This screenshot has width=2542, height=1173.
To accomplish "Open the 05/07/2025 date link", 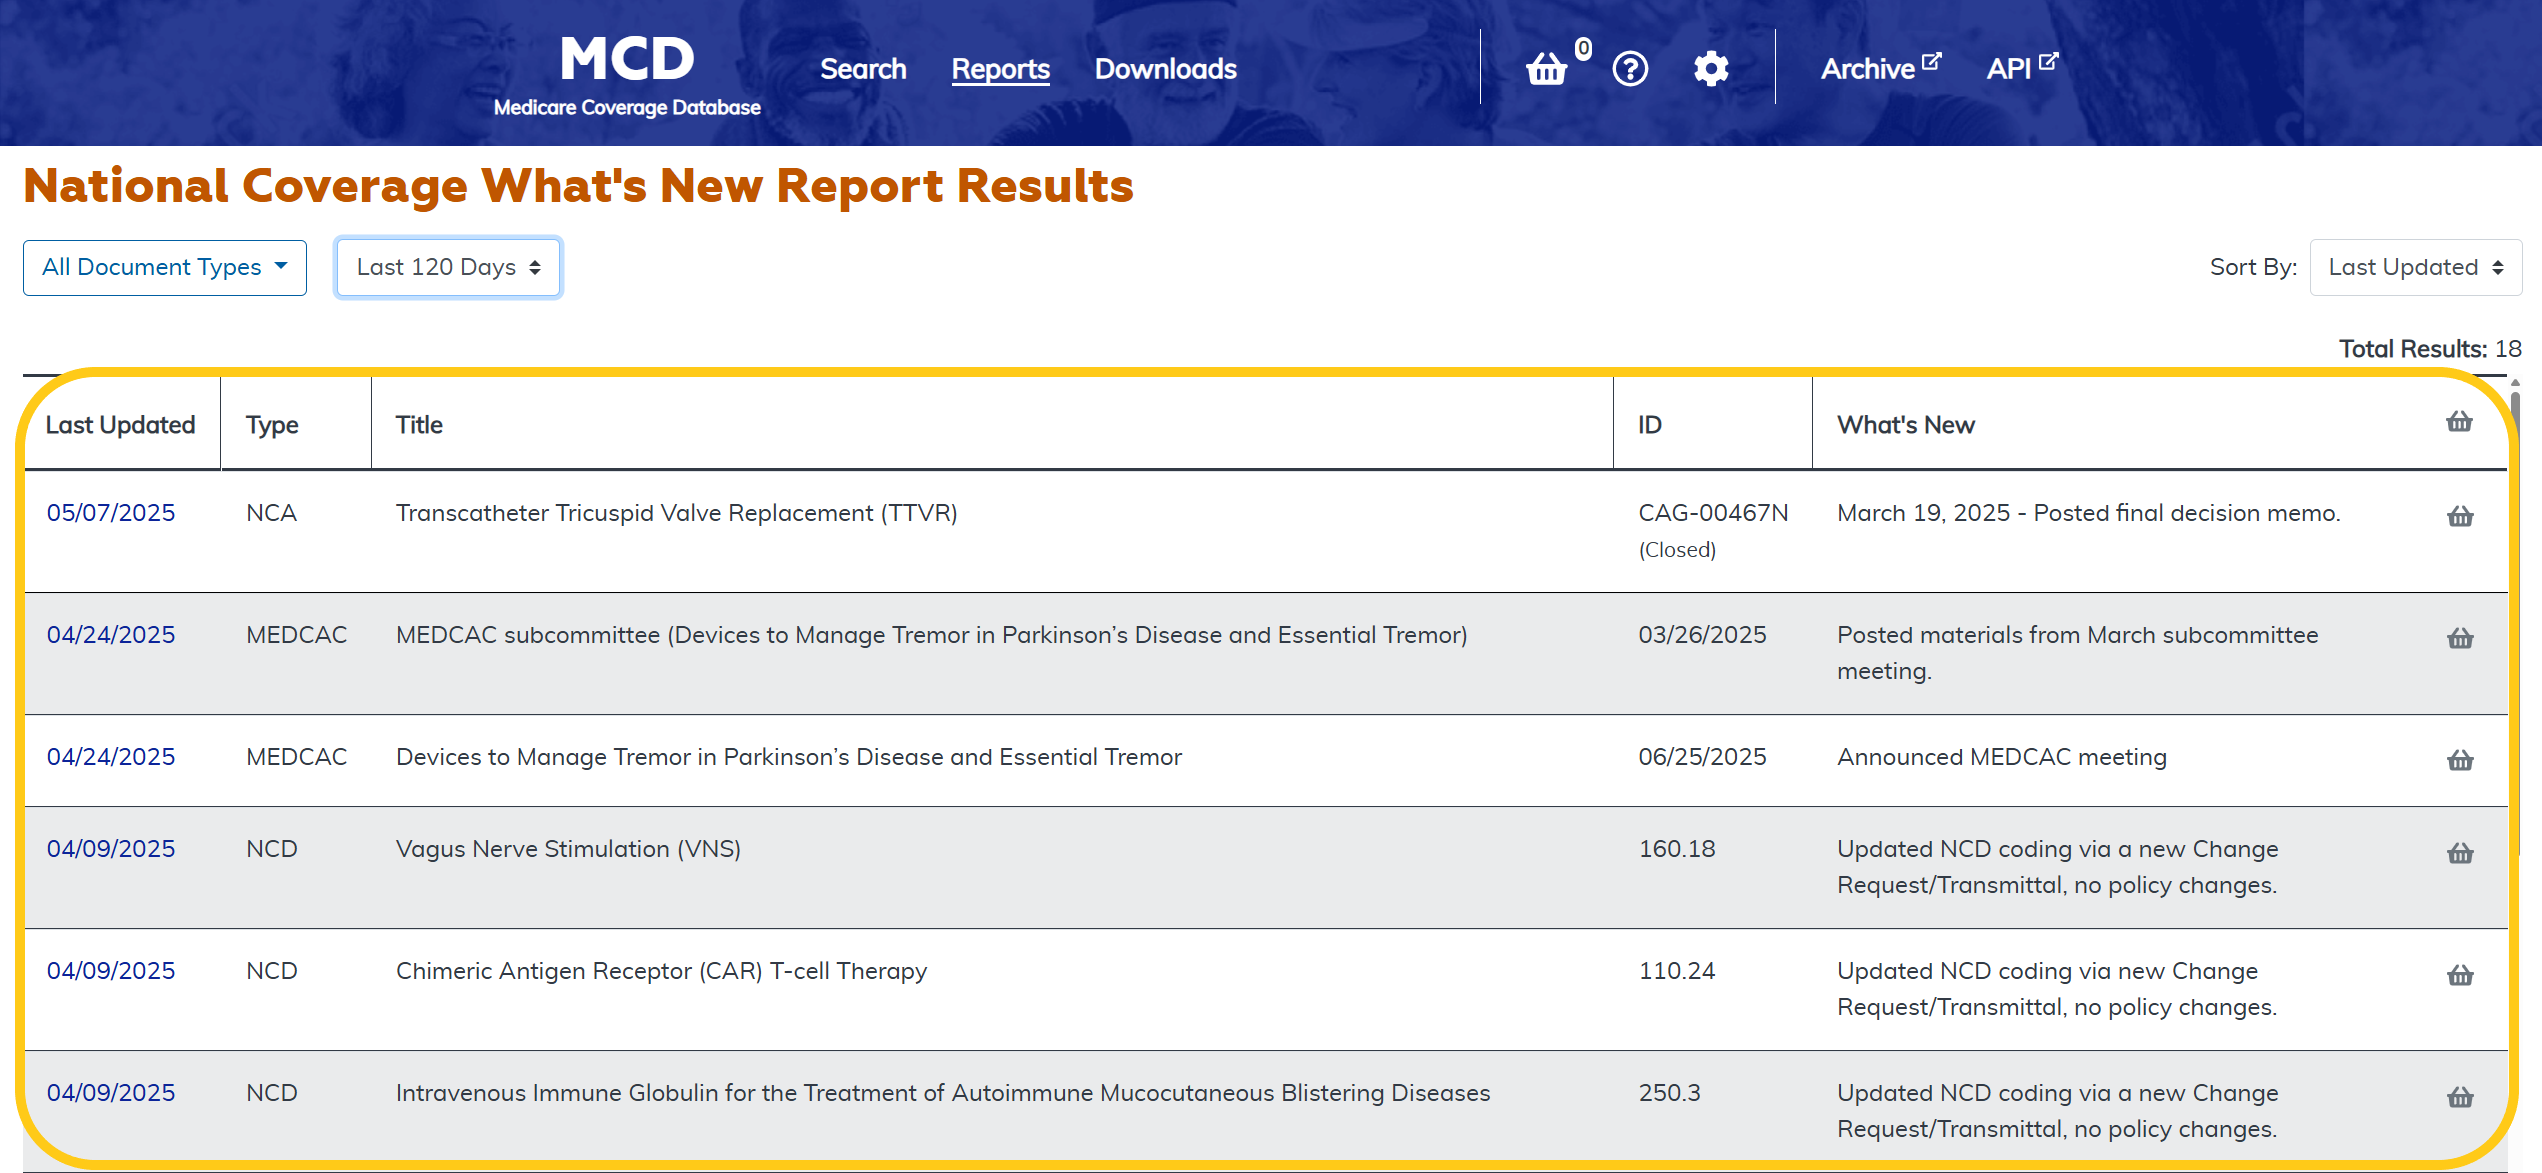I will (x=111, y=513).
